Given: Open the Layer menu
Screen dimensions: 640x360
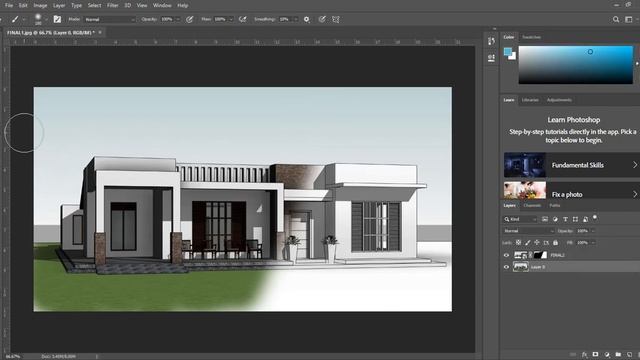Looking at the screenshot, I should (x=59, y=5).
